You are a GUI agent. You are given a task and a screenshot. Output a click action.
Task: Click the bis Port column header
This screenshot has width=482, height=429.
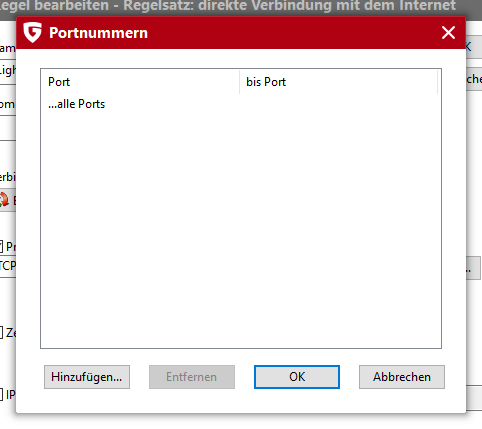338,82
